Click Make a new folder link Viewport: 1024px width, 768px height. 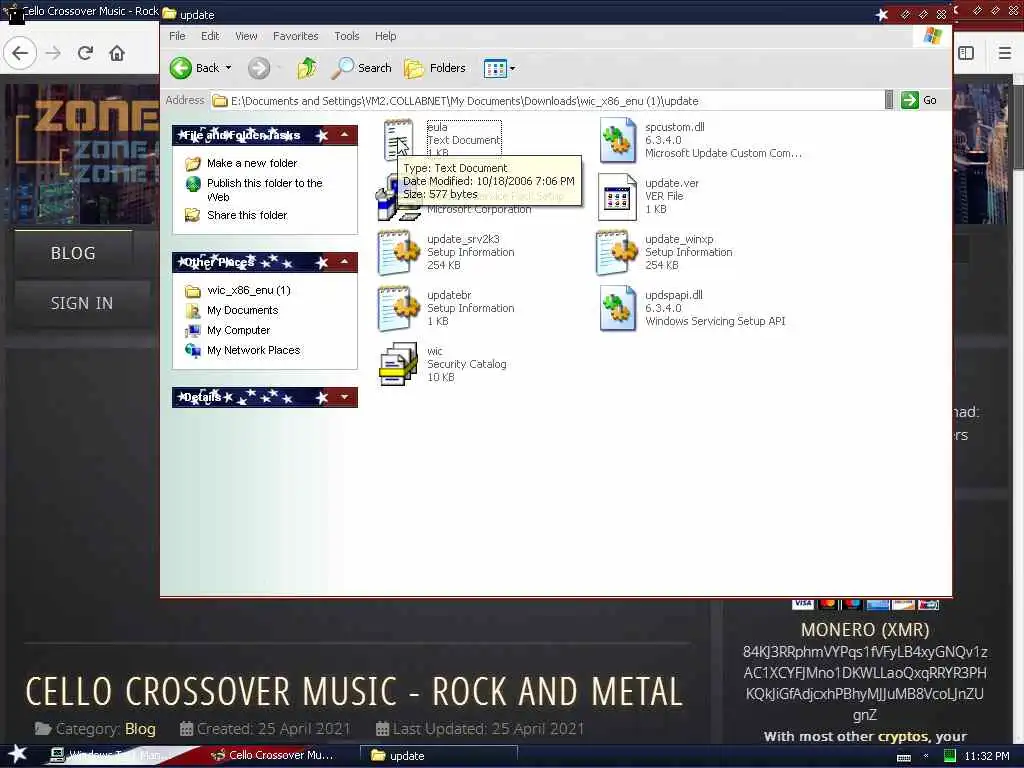(251, 163)
